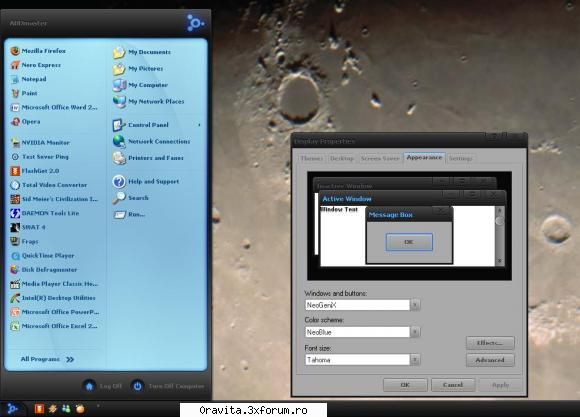Click the preview window scrollbar

coord(499,235)
